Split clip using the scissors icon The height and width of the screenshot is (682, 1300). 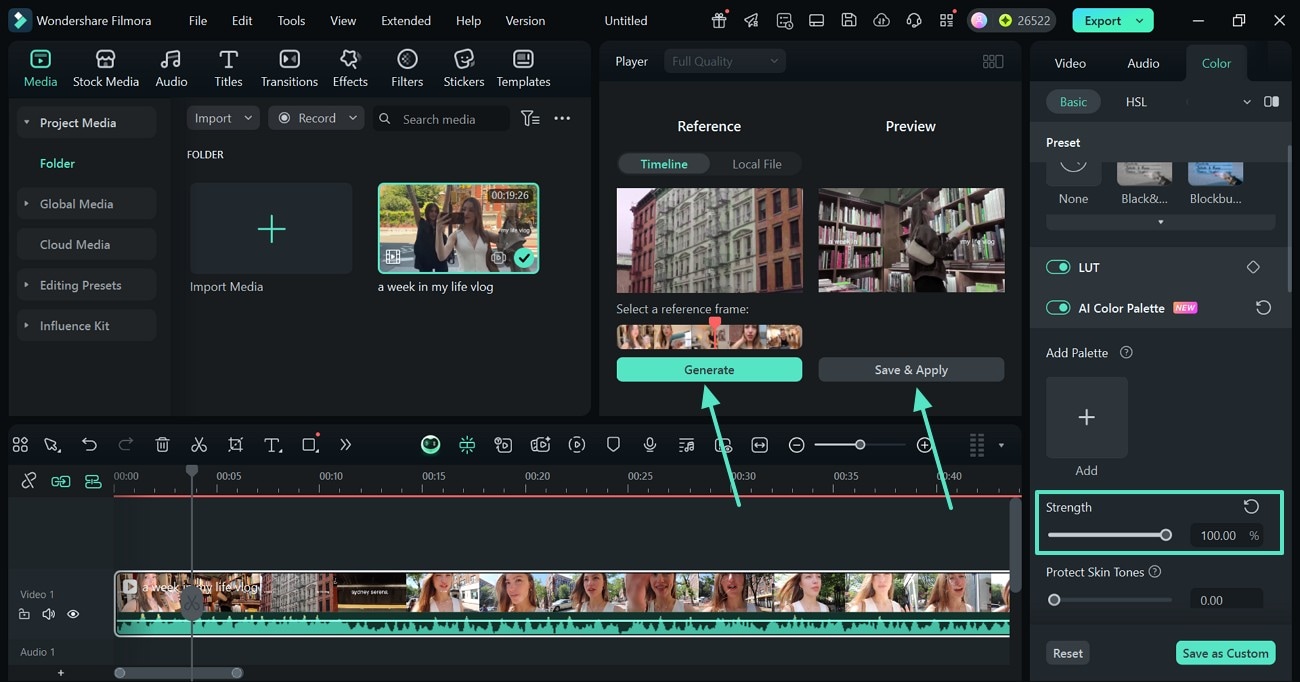tap(199, 445)
